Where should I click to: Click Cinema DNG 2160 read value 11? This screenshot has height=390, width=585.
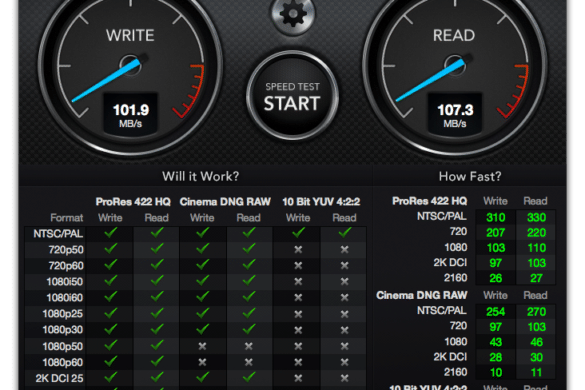point(536,372)
